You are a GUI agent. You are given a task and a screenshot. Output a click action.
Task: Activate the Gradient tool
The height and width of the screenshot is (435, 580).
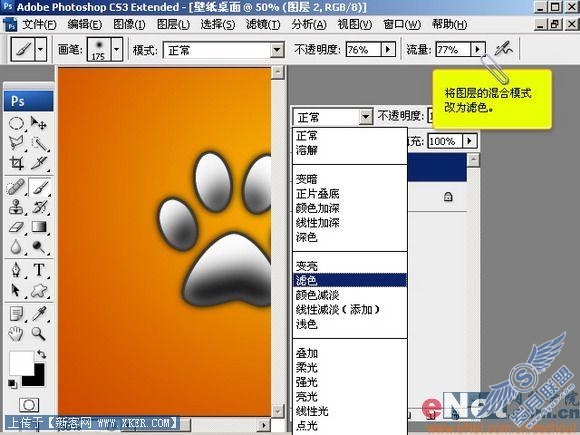(x=39, y=227)
